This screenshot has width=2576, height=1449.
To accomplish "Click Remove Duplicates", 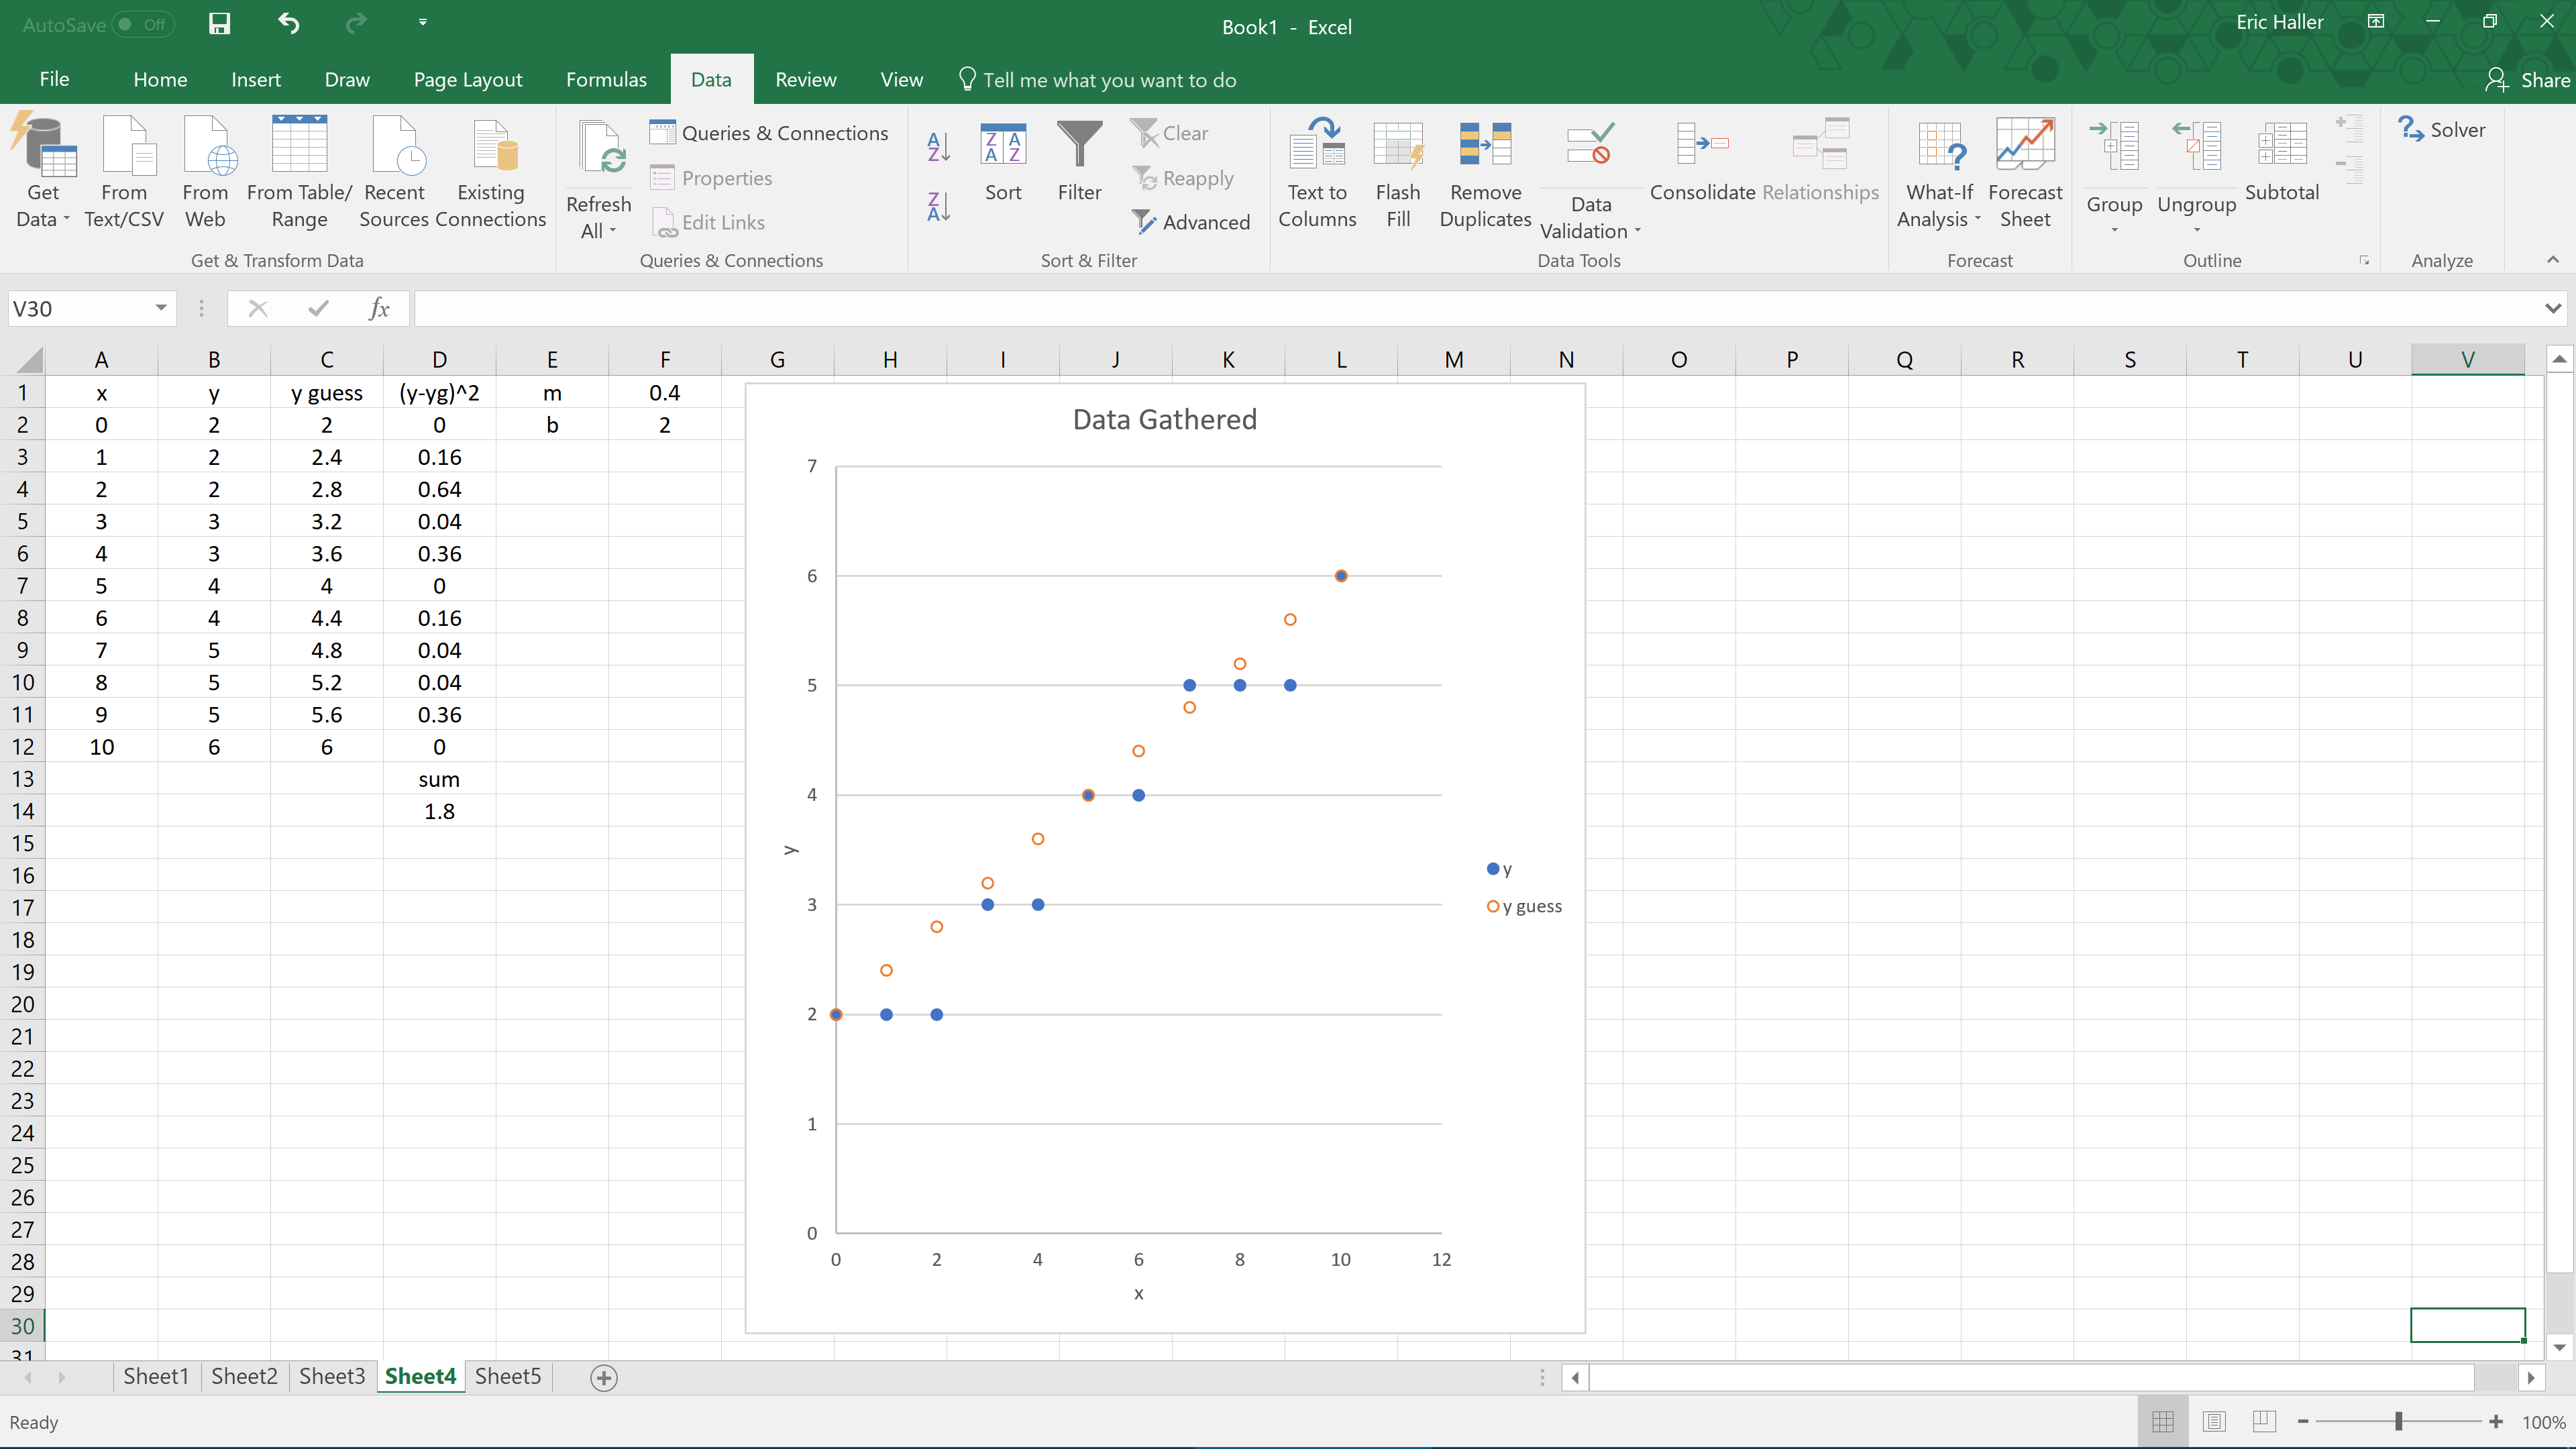I will 1485,172.
